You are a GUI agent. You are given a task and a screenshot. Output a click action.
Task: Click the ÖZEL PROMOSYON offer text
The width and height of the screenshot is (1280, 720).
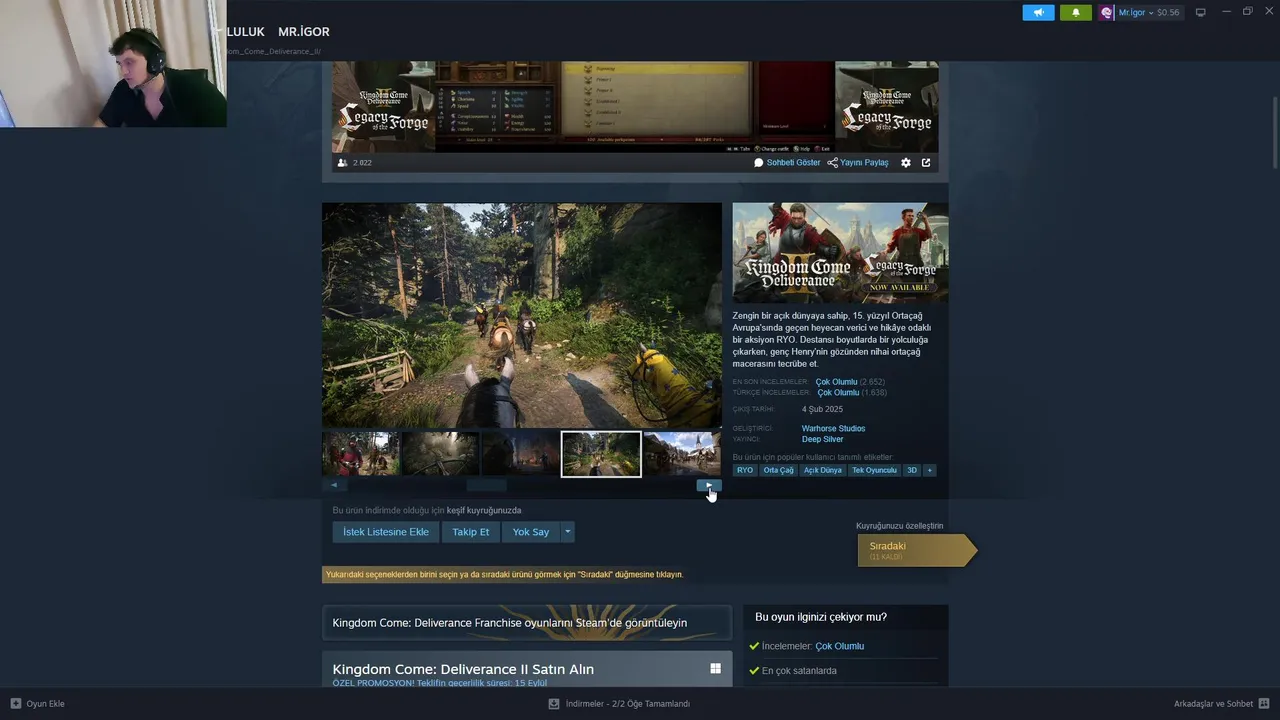coord(440,683)
